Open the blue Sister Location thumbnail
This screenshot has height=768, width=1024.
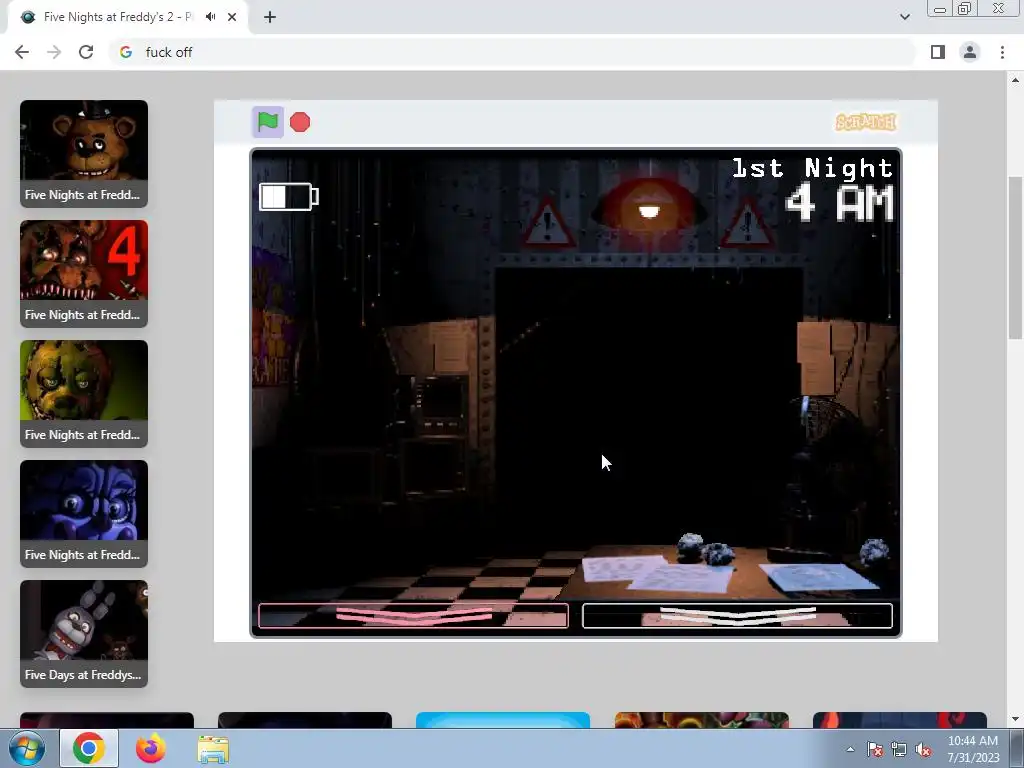pos(84,514)
